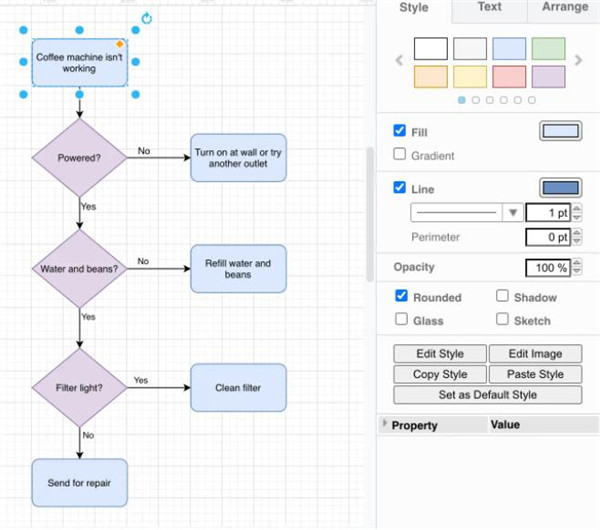Select the Filter light? diamond shape
The height and width of the screenshot is (530, 600).
tap(79, 387)
